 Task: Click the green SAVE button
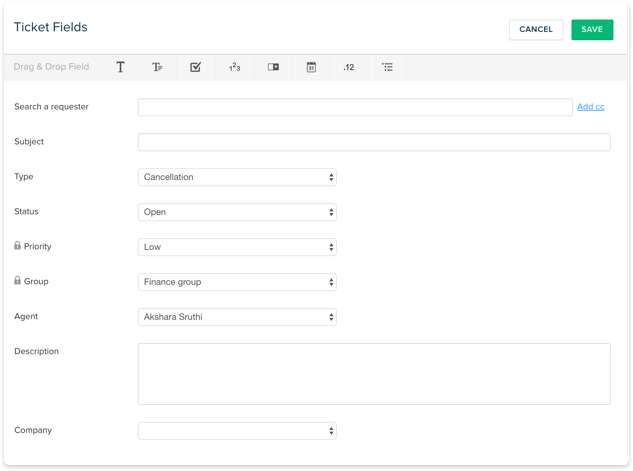[x=592, y=29]
